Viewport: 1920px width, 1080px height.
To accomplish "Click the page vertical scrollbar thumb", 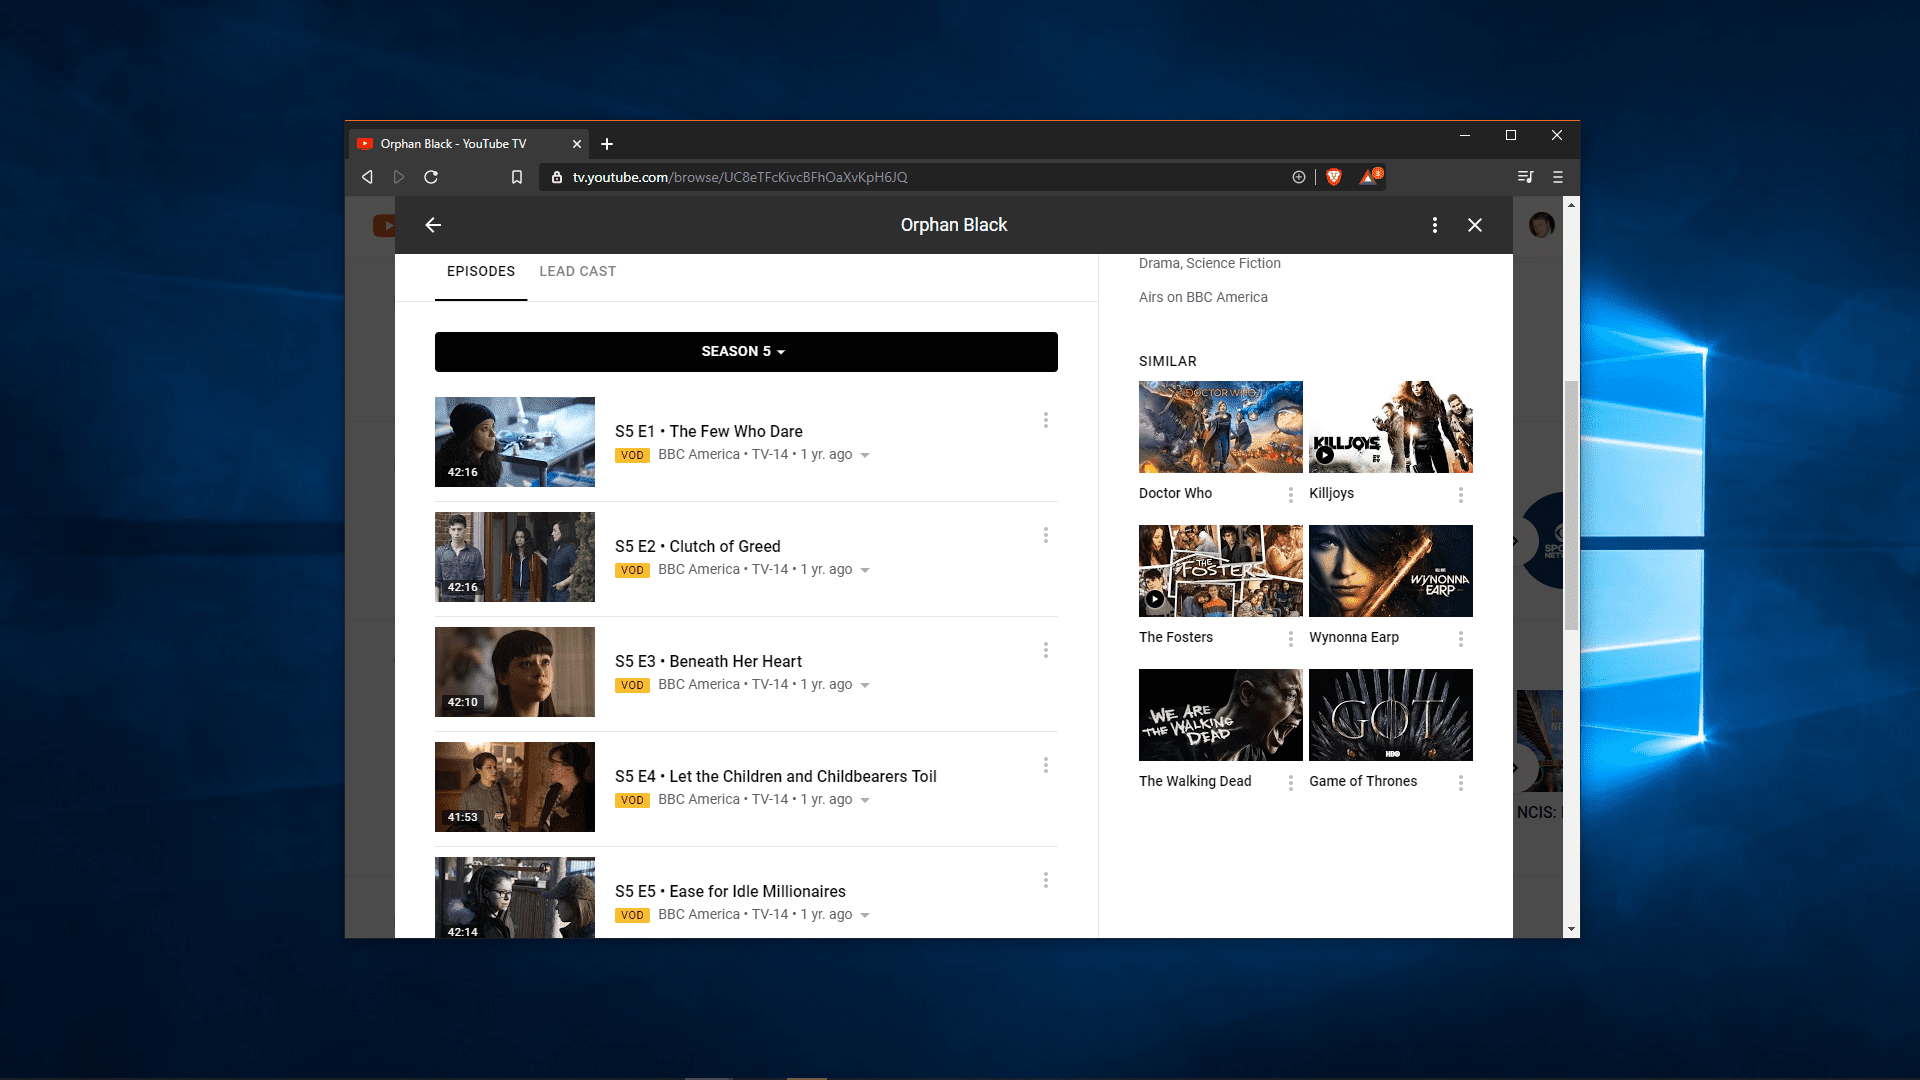I will 1571,505.
